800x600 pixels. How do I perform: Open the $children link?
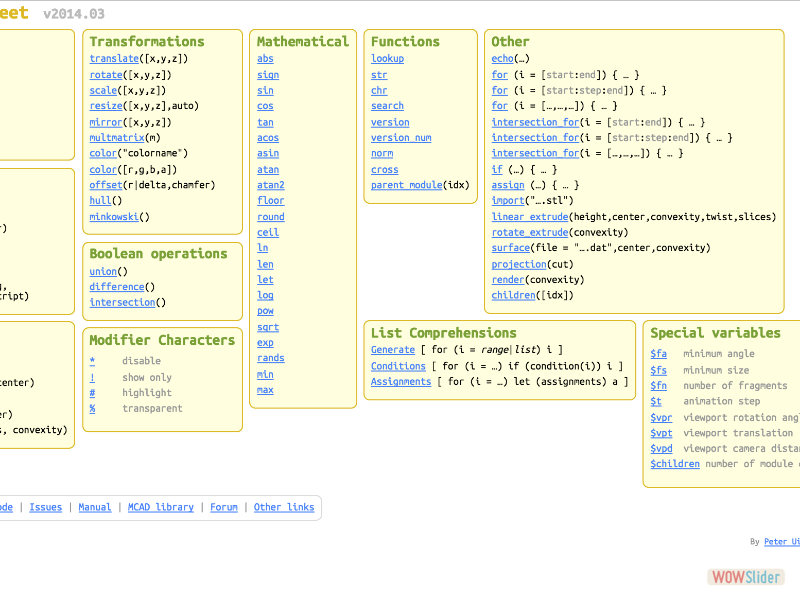(x=675, y=464)
